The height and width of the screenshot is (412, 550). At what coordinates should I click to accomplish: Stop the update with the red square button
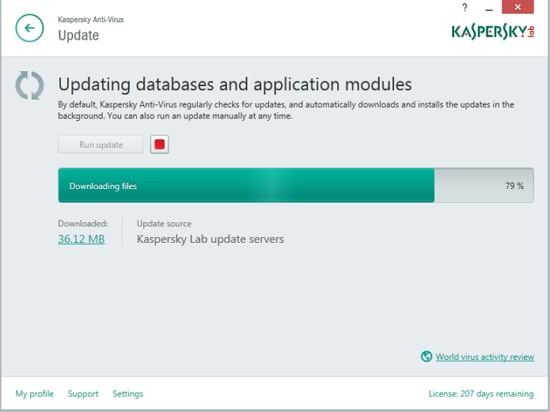[160, 144]
